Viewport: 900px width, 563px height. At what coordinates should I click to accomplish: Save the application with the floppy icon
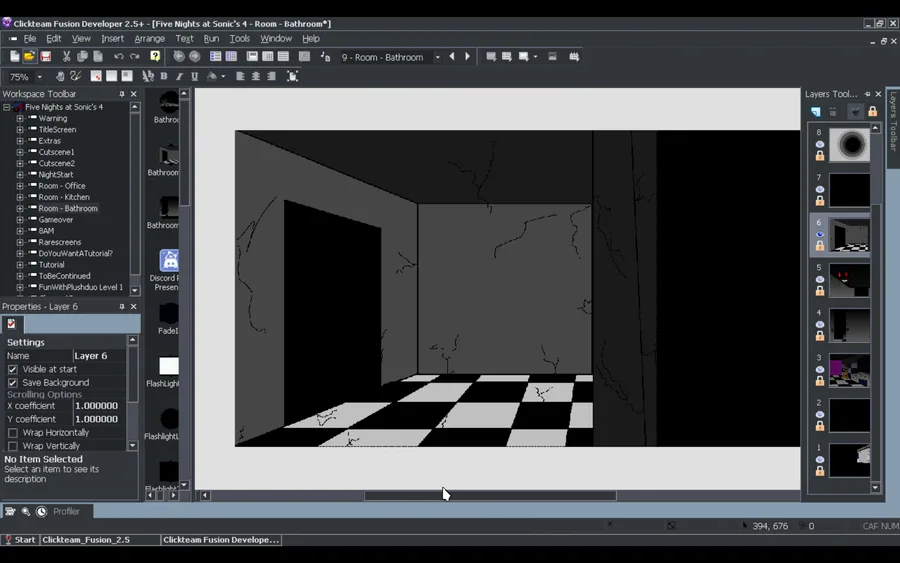tap(45, 56)
